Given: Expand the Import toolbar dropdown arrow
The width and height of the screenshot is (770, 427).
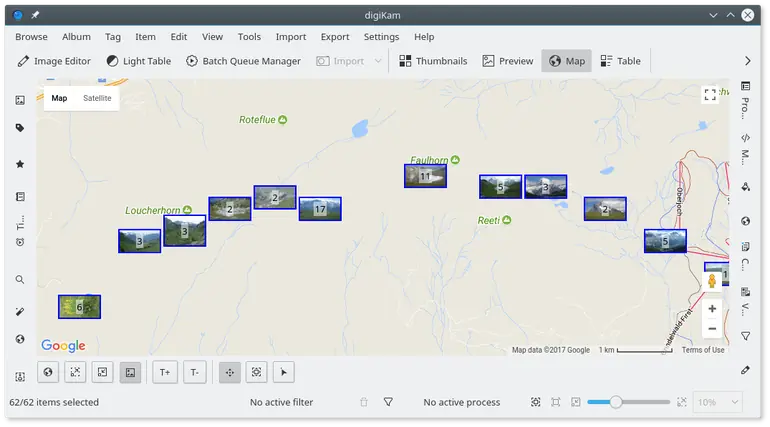Looking at the screenshot, I should 378,61.
